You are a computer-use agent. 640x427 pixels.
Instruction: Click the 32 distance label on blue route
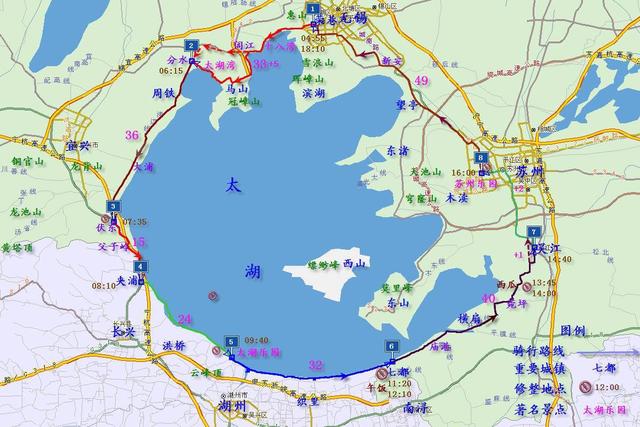(316, 365)
